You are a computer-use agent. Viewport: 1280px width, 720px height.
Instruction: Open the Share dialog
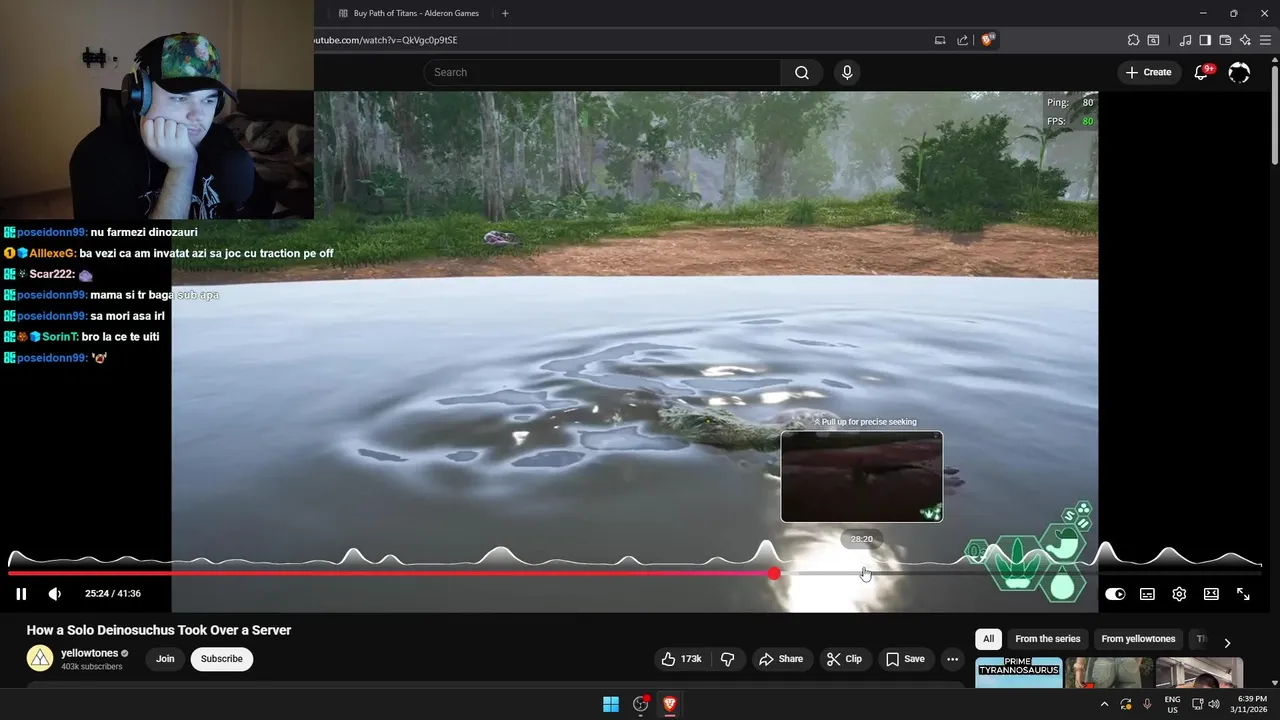click(x=781, y=659)
